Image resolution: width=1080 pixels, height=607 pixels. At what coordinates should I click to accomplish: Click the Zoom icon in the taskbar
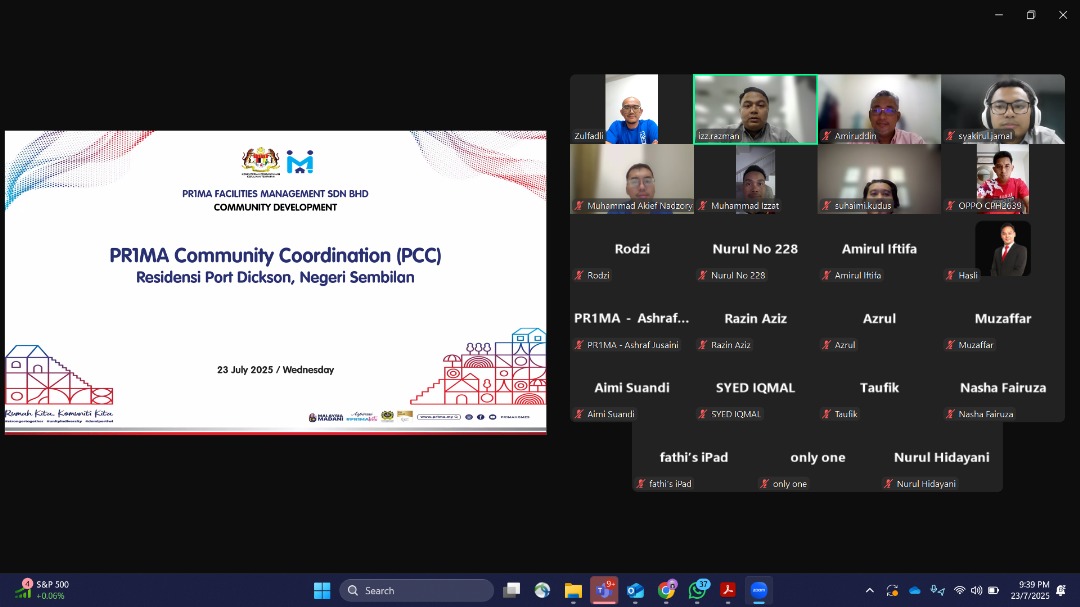click(x=759, y=590)
